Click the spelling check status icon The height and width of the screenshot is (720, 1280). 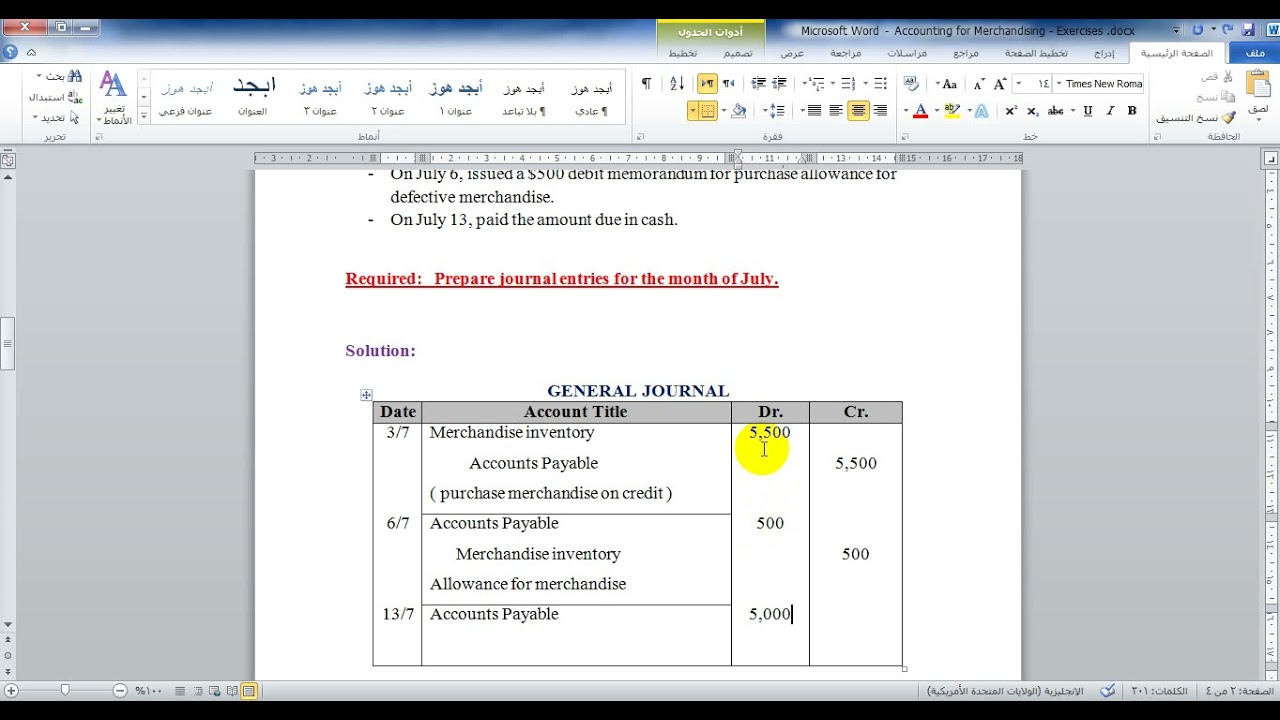[1108, 691]
